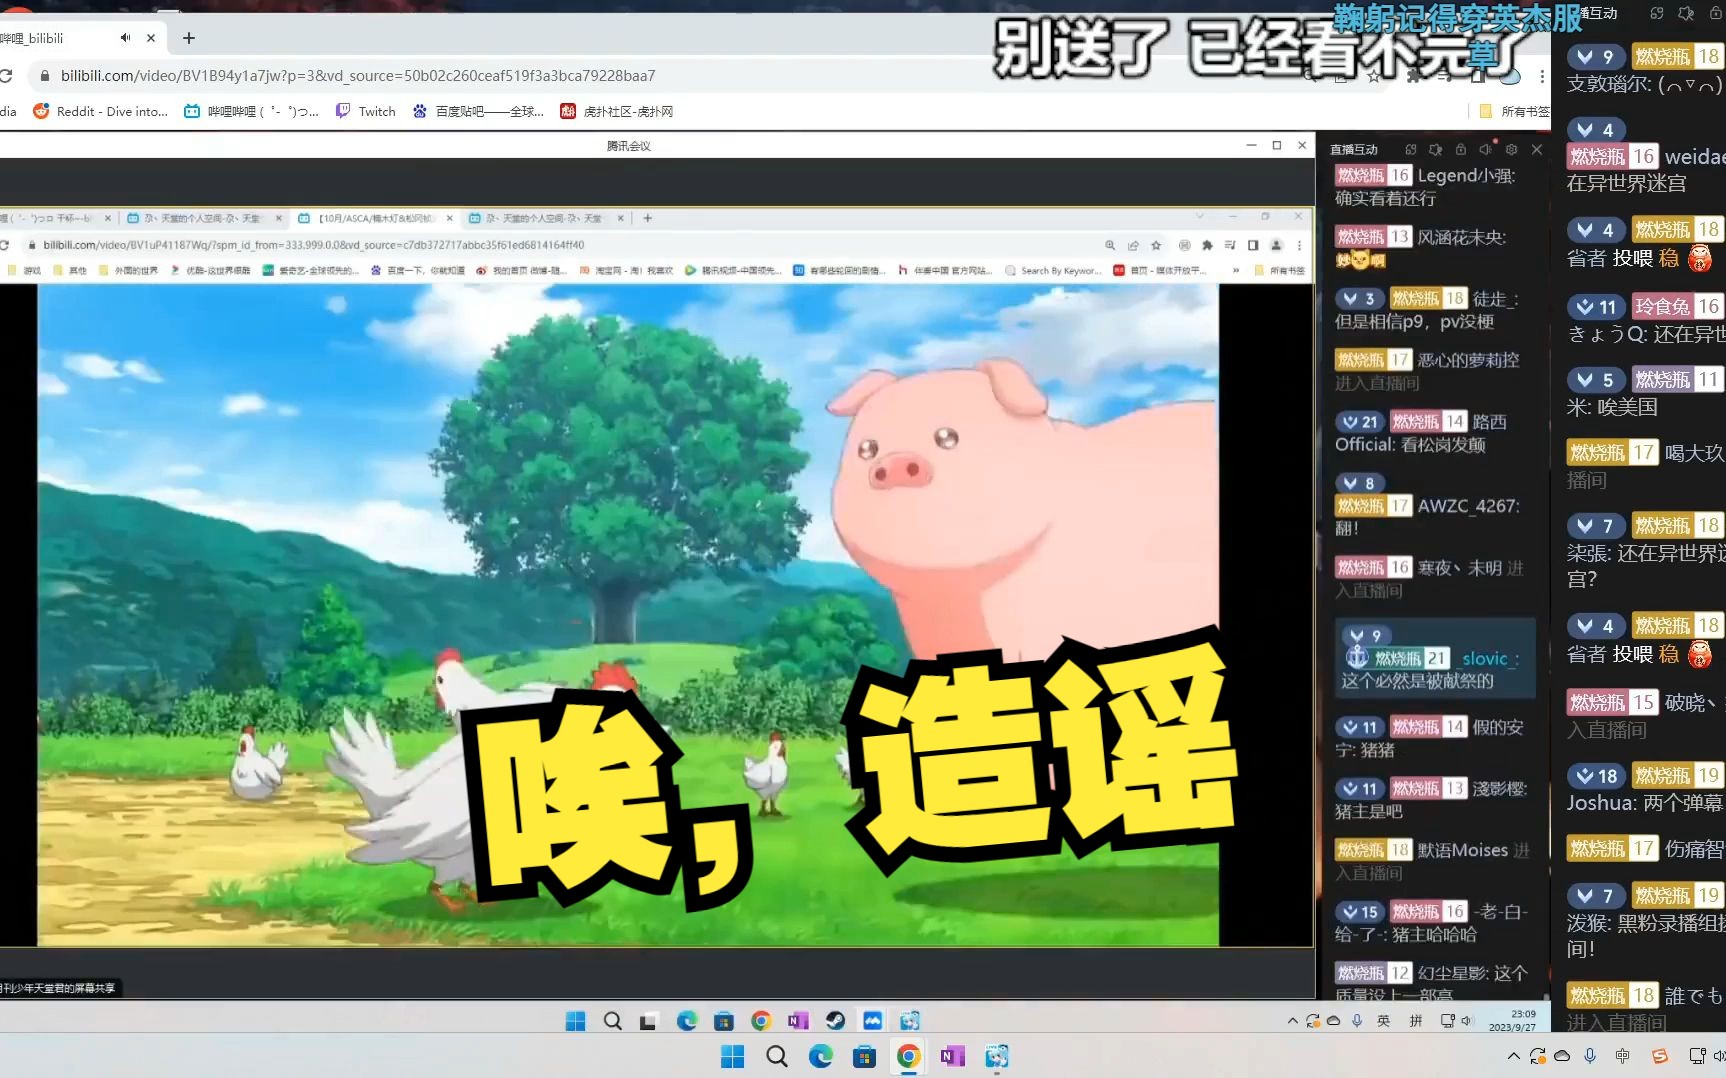Open a new tab in the outer Chrome window
The image size is (1726, 1078).
(189, 38)
